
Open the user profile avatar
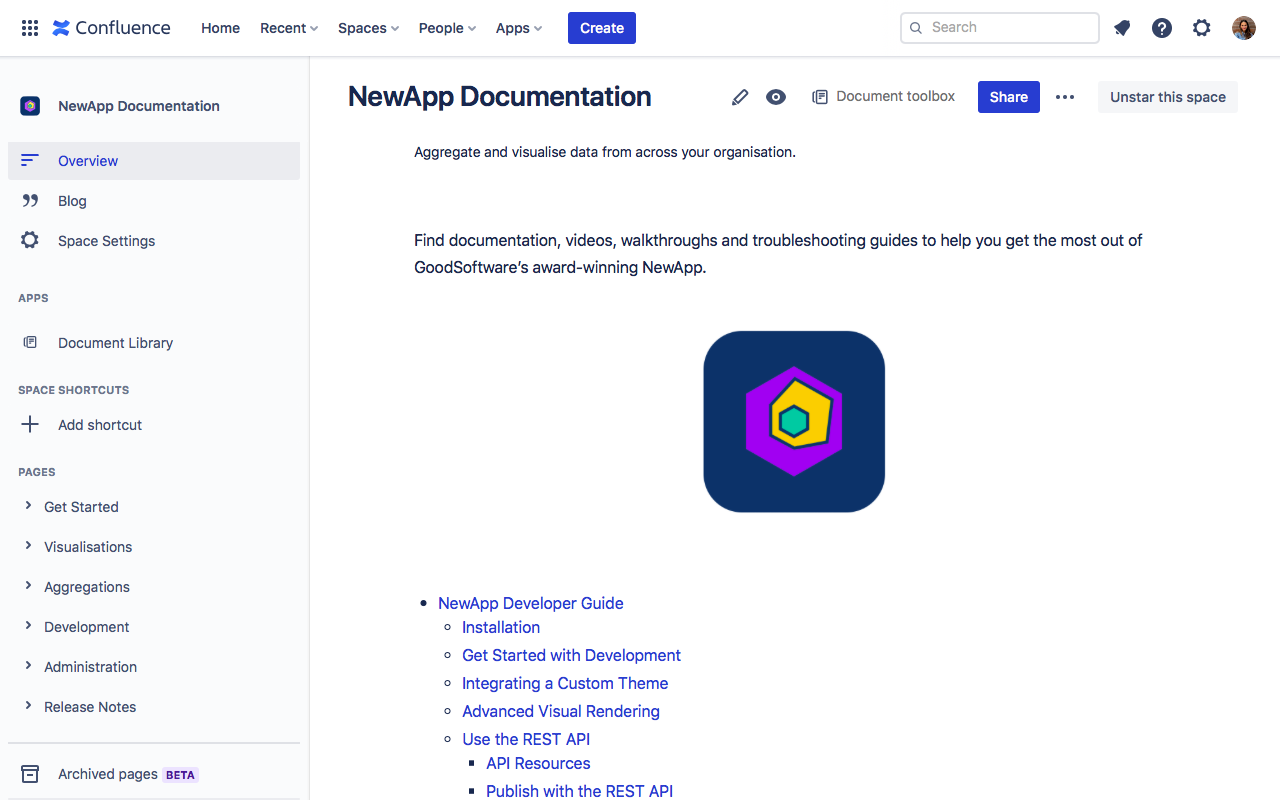pos(1243,28)
